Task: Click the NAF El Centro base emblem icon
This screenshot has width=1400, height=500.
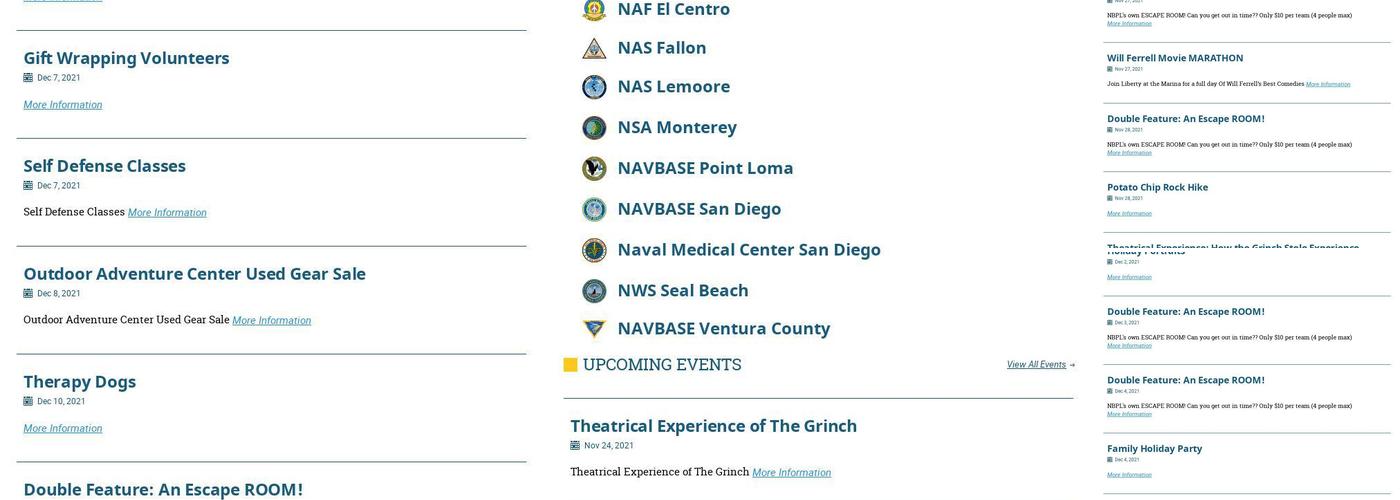Action: click(x=594, y=10)
